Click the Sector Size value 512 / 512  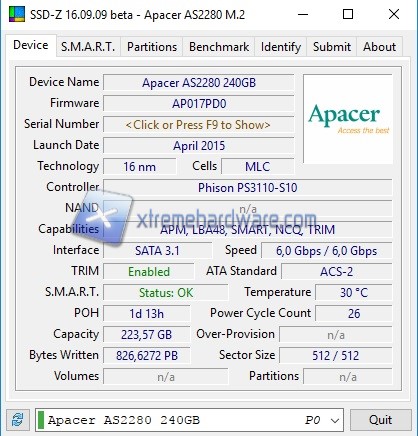point(336,356)
